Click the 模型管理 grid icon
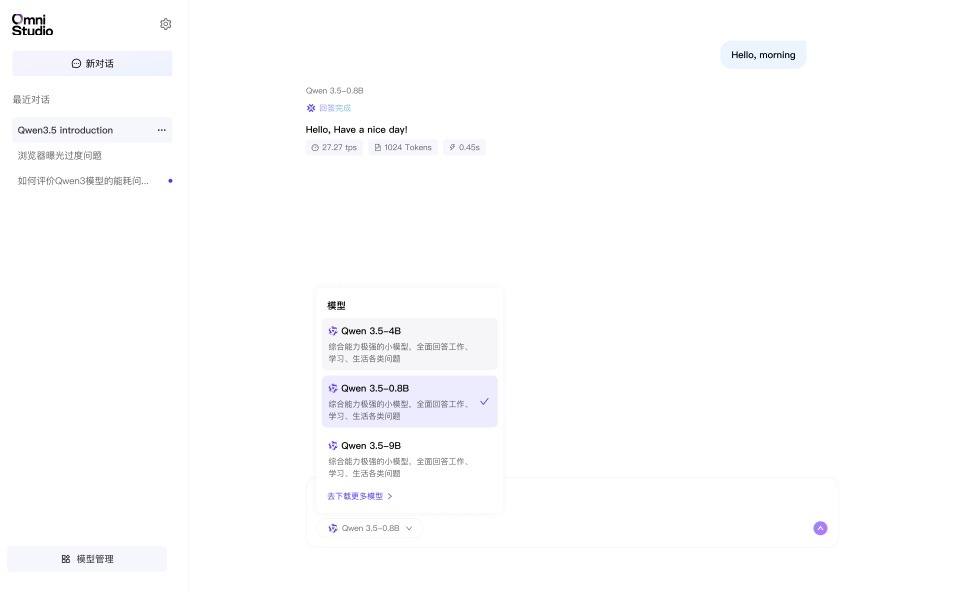The width and height of the screenshot is (954, 592). click(x=66, y=559)
